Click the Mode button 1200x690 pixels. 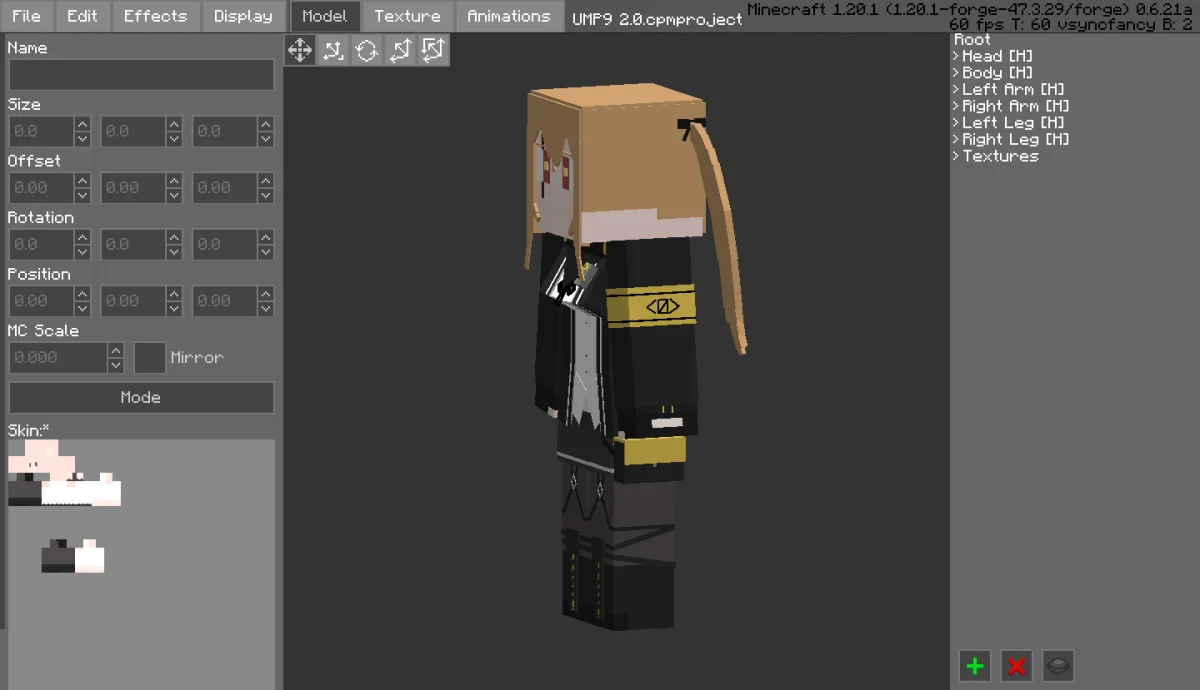141,397
